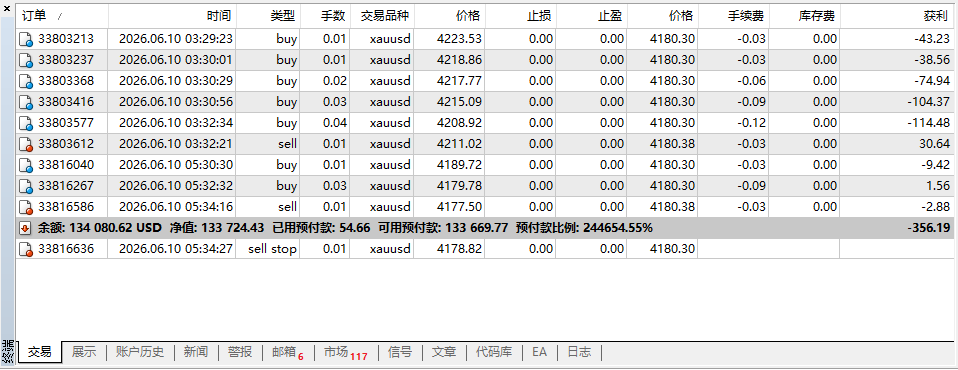Open the 账户历史 tab
The image size is (958, 370).
140,352
